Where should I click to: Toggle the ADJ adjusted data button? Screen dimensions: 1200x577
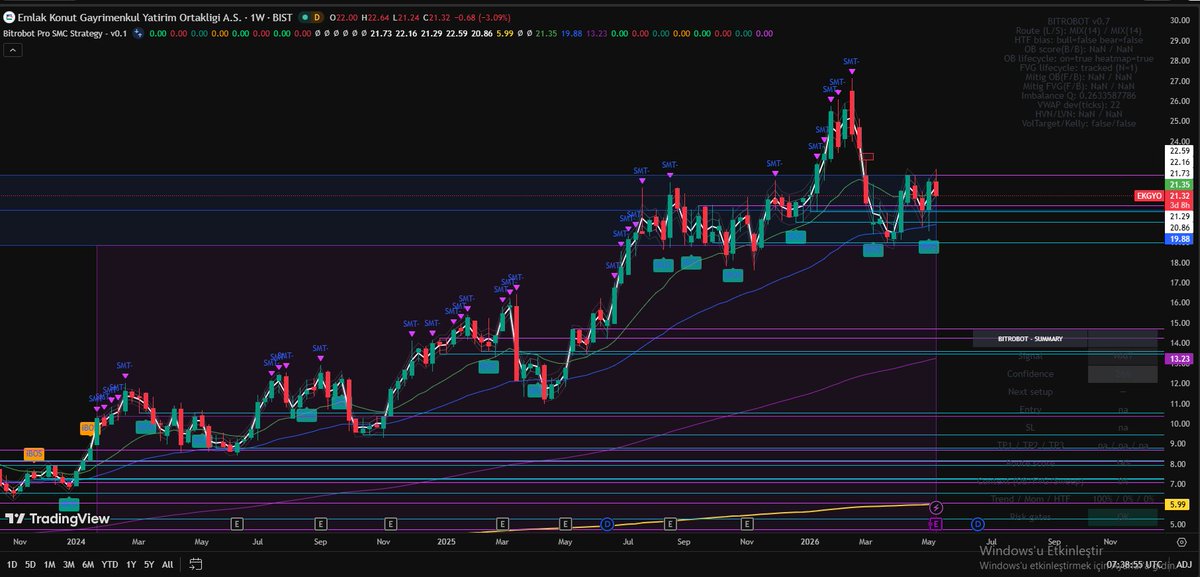pos(1184,565)
